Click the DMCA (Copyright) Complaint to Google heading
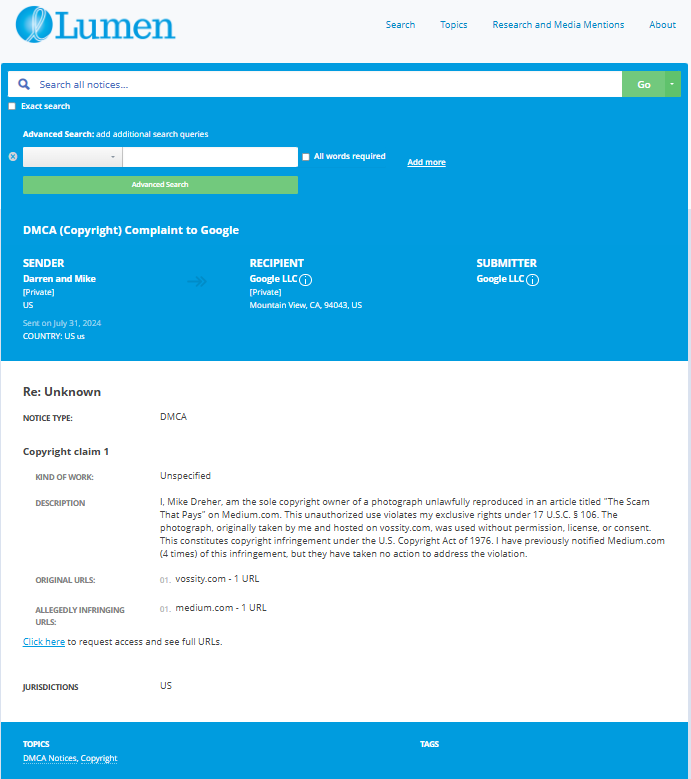This screenshot has height=779, width=691. click(131, 230)
